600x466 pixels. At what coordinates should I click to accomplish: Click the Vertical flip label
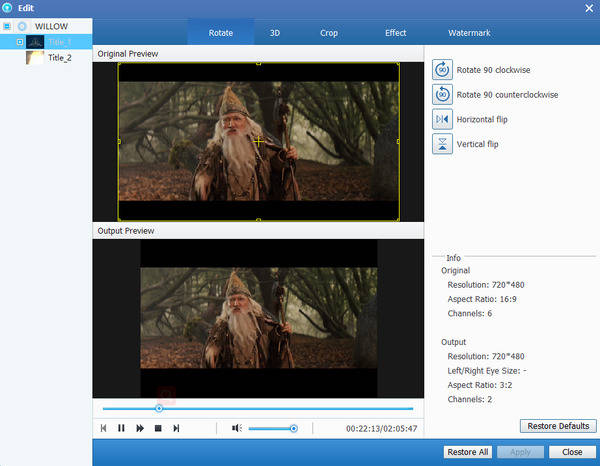[x=477, y=144]
